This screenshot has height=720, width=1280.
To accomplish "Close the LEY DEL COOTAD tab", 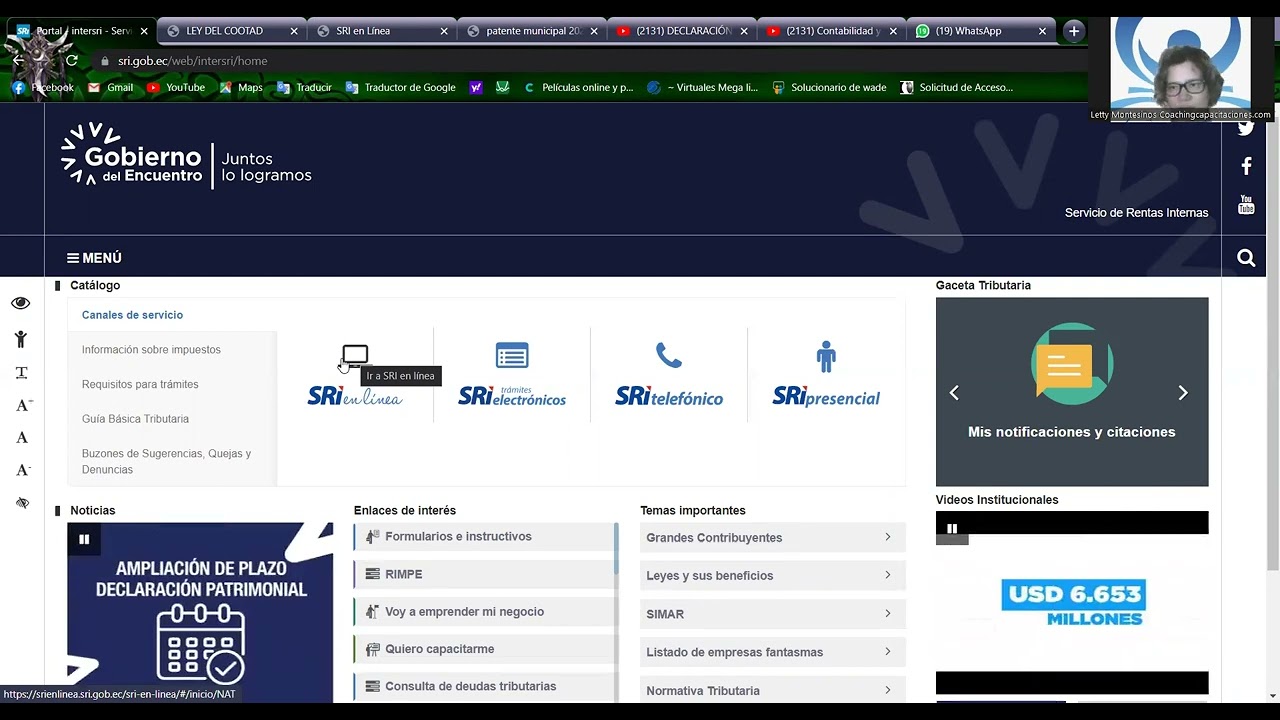I will pos(294,31).
